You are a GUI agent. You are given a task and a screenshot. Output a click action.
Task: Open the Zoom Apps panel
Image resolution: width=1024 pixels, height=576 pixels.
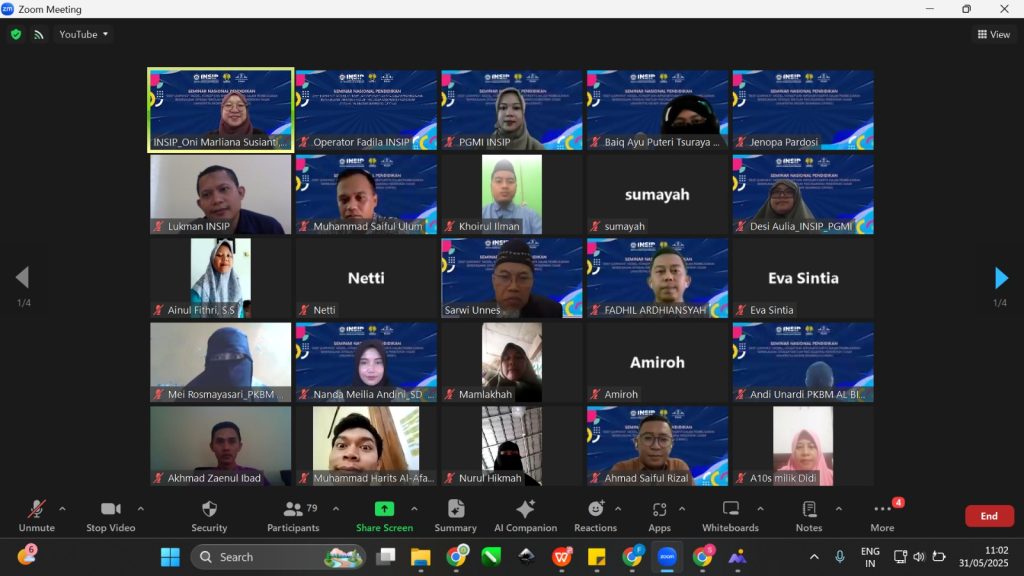[659, 515]
